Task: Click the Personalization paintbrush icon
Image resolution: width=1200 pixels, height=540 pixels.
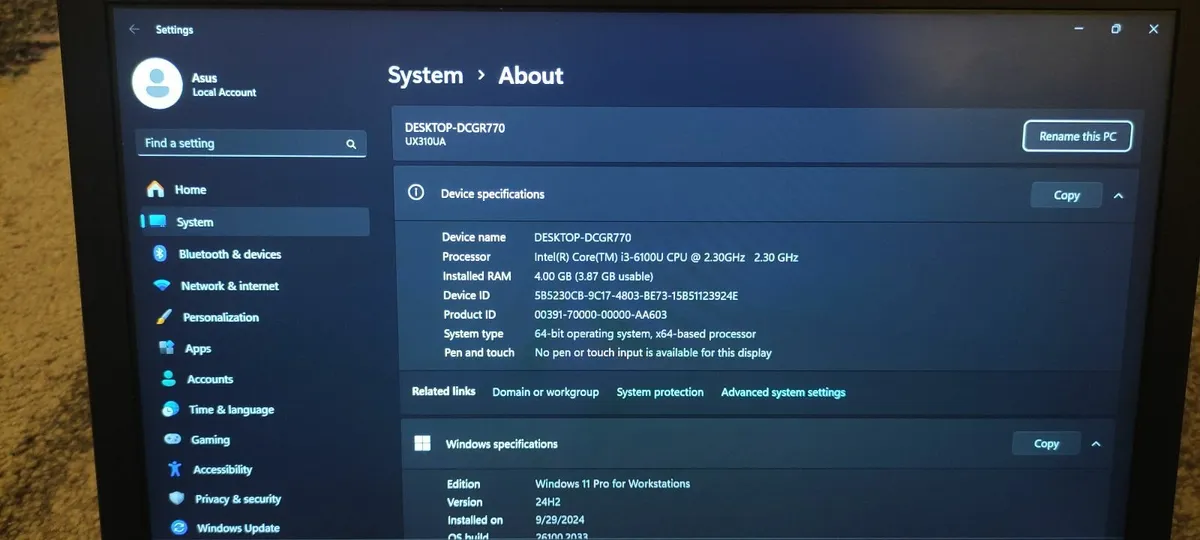Action: pyautogui.click(x=165, y=317)
